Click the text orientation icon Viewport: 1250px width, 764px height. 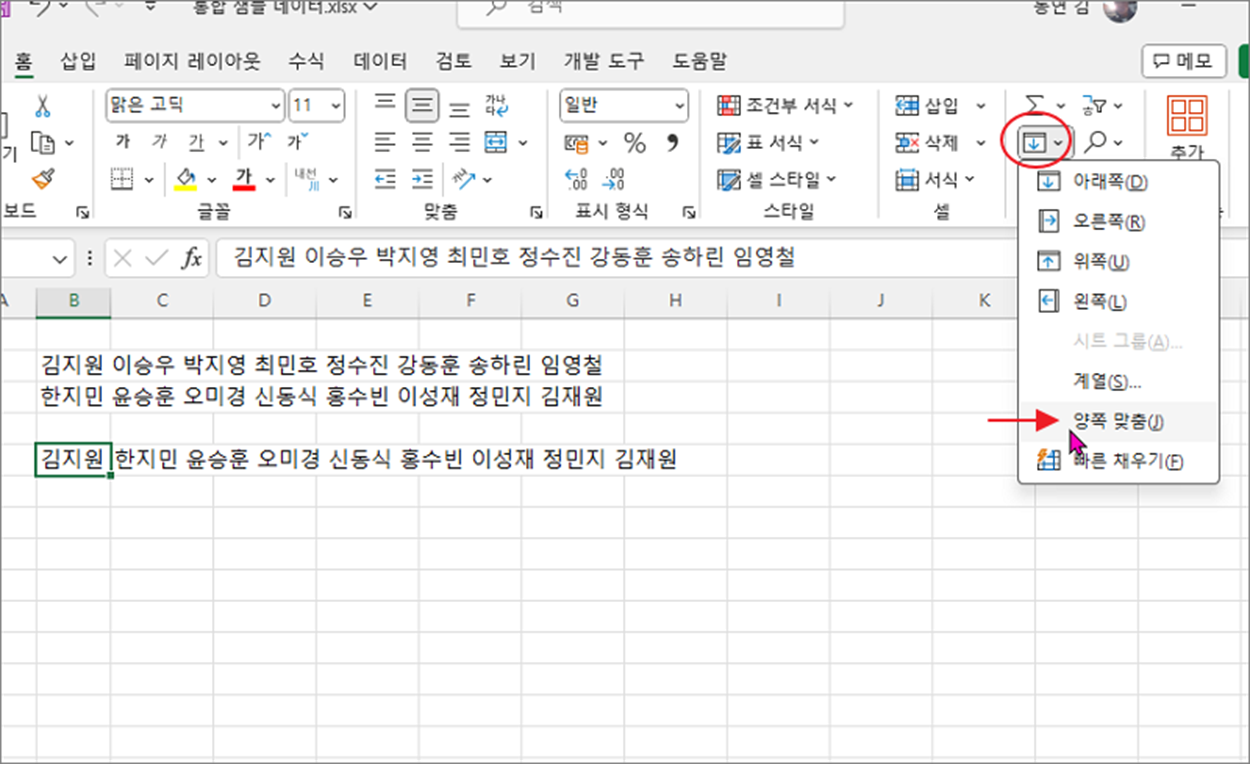[462, 179]
